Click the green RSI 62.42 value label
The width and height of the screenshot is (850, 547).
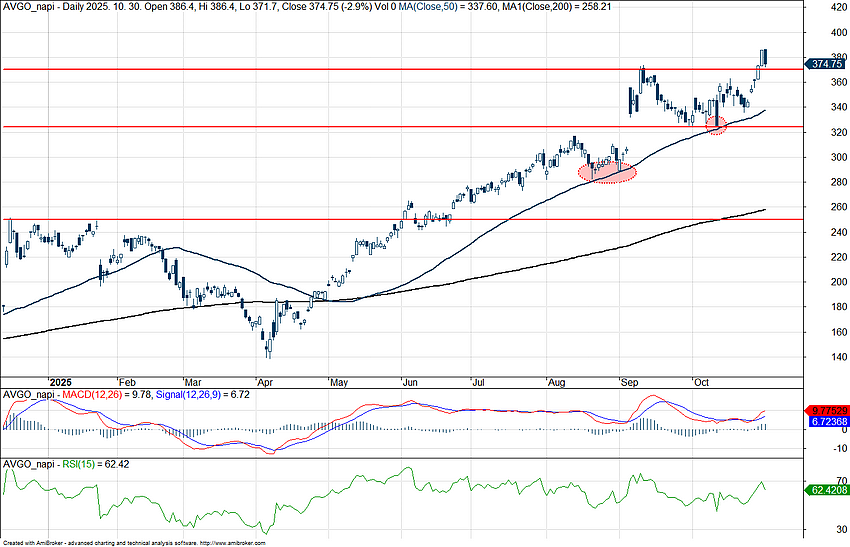826,491
